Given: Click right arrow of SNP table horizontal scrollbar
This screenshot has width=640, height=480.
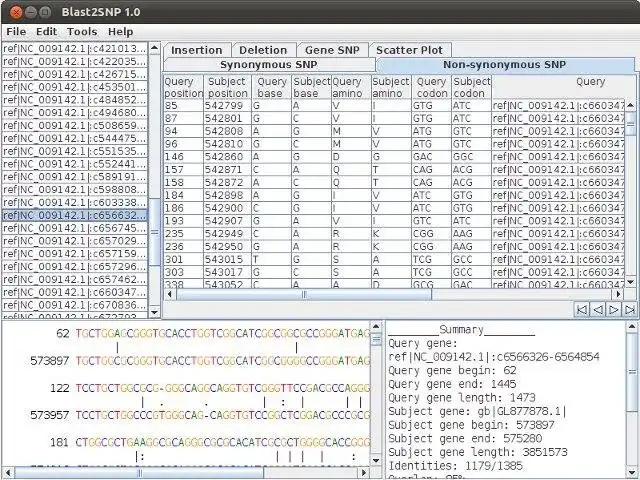Looking at the screenshot, I should tap(619, 294).
